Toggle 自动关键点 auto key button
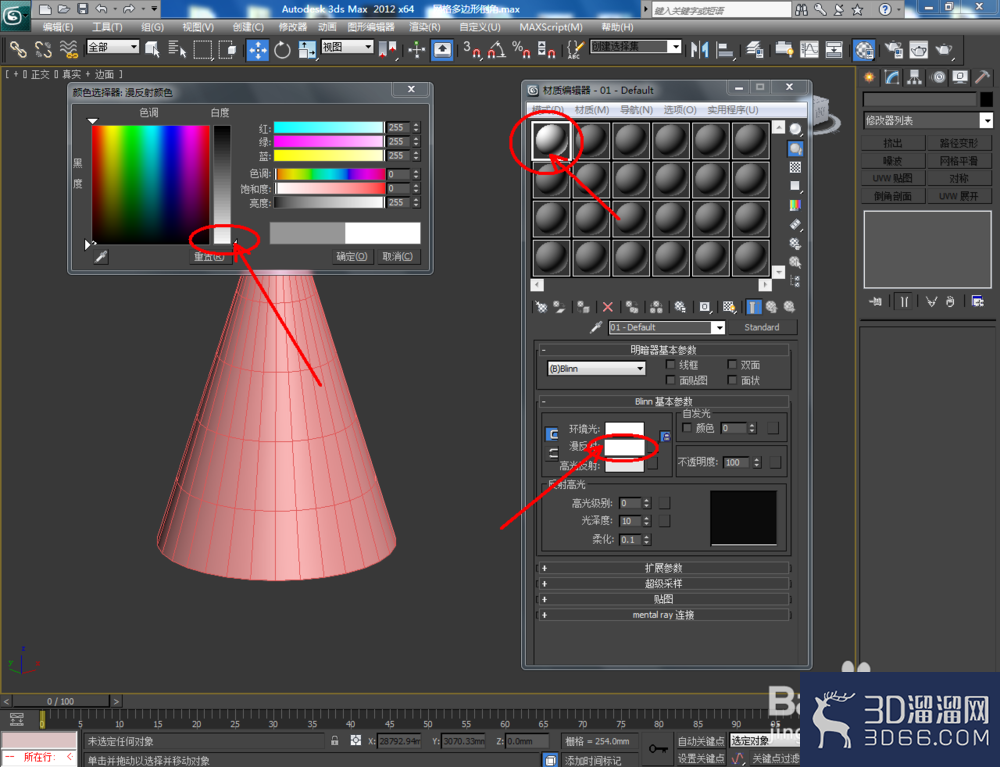The image size is (1000, 767). click(700, 741)
